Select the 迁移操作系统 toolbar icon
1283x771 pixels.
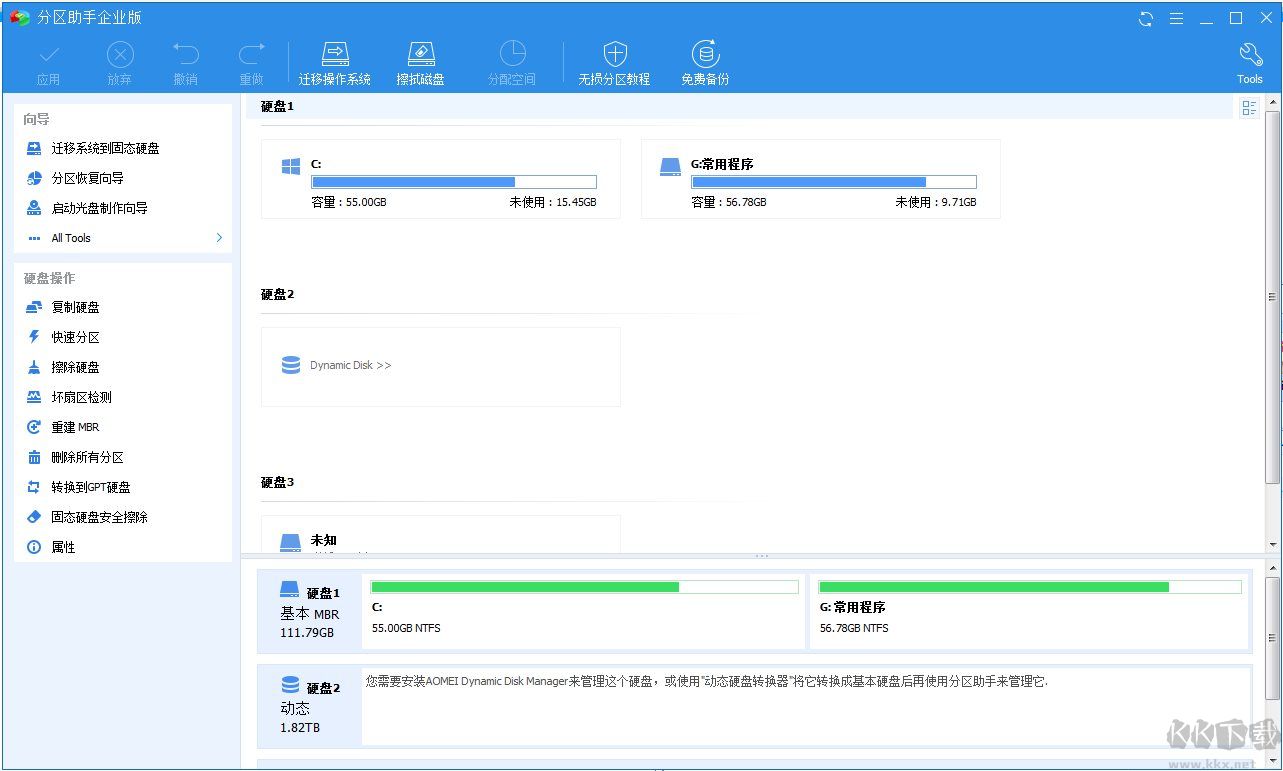coord(334,60)
